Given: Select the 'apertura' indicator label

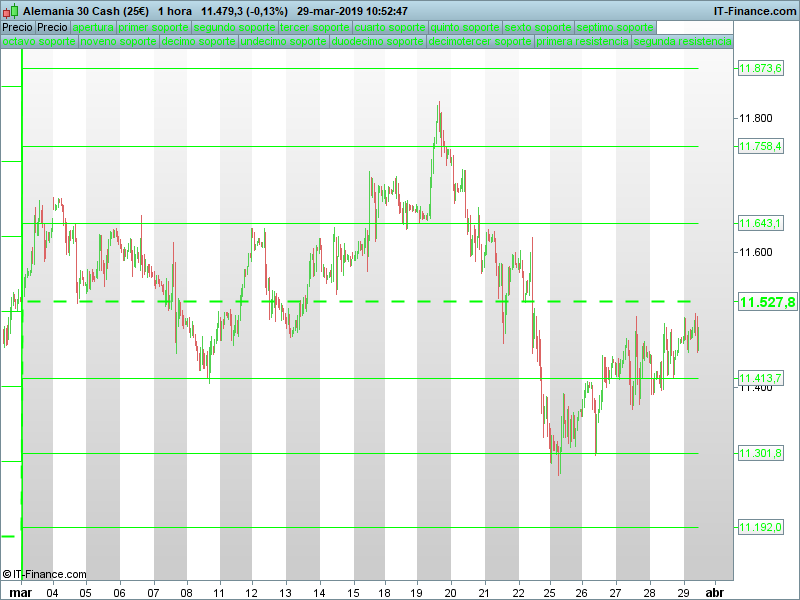Looking at the screenshot, I should (93, 27).
